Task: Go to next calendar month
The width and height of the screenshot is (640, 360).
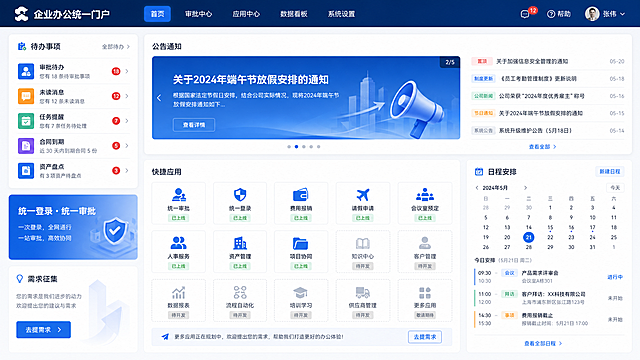Action: (x=525, y=188)
